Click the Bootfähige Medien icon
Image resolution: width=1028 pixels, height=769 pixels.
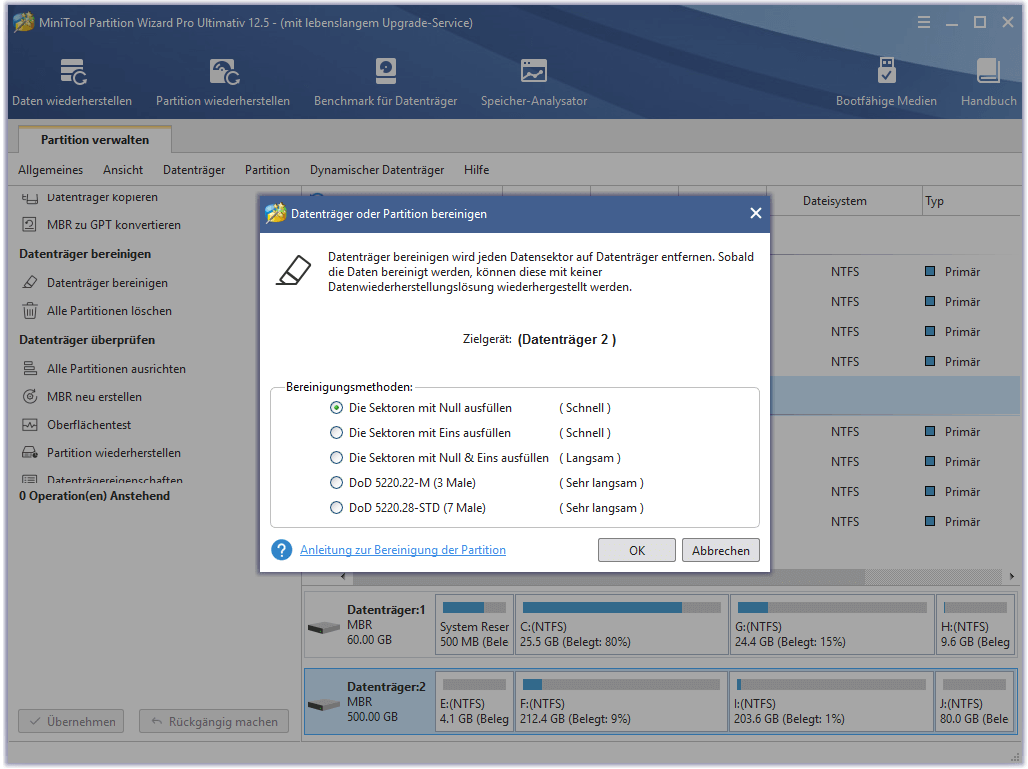886,71
